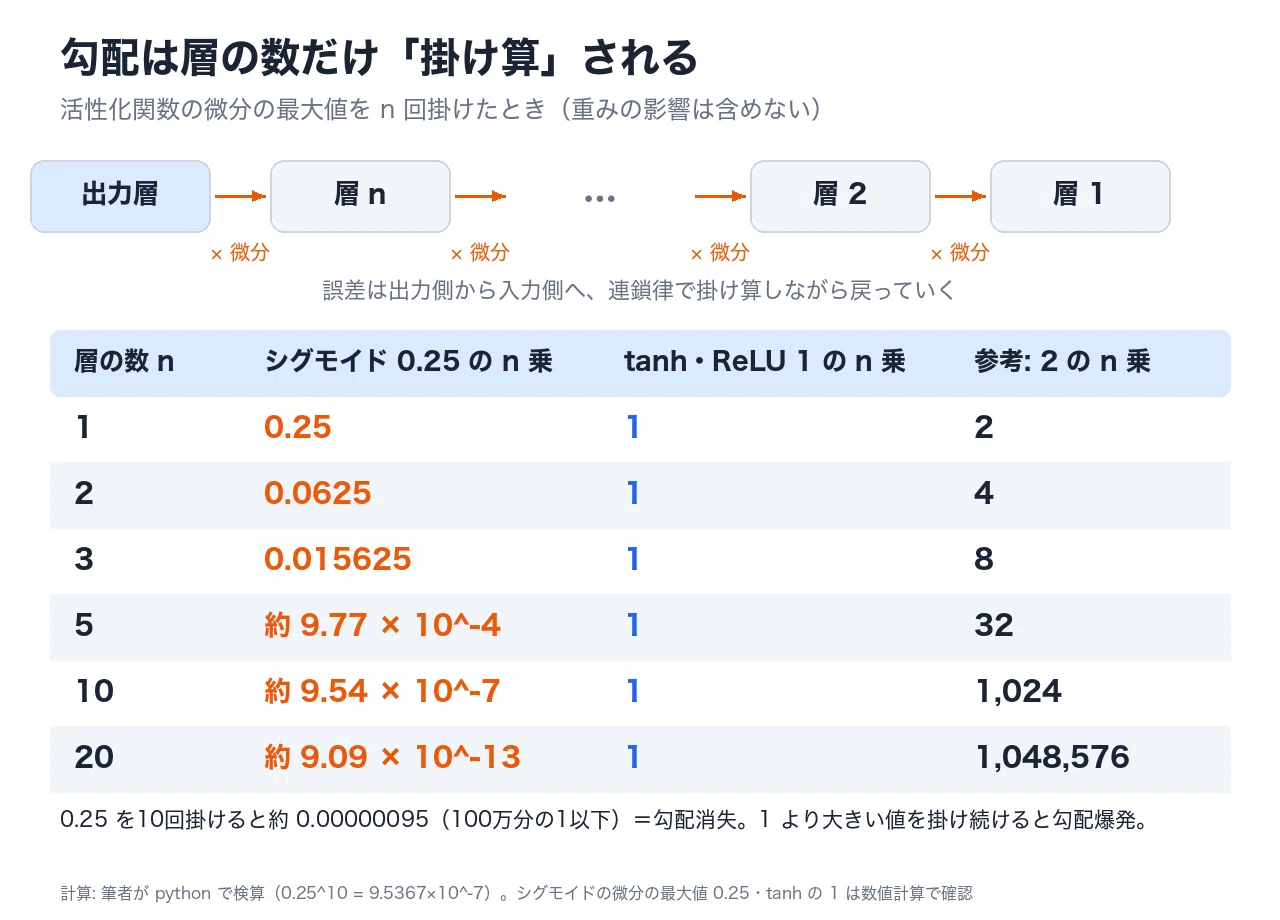Select the 参考: 2 の n 乗 header
Image resolution: width=1280 pixels, height=920 pixels.
coord(1063,362)
